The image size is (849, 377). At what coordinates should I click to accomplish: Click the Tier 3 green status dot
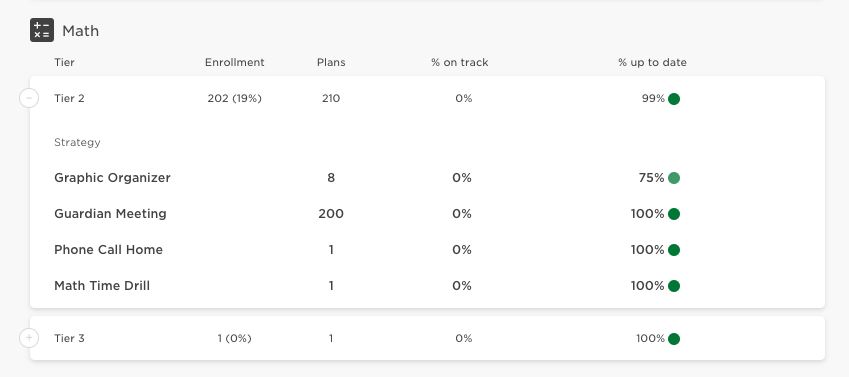coord(674,339)
